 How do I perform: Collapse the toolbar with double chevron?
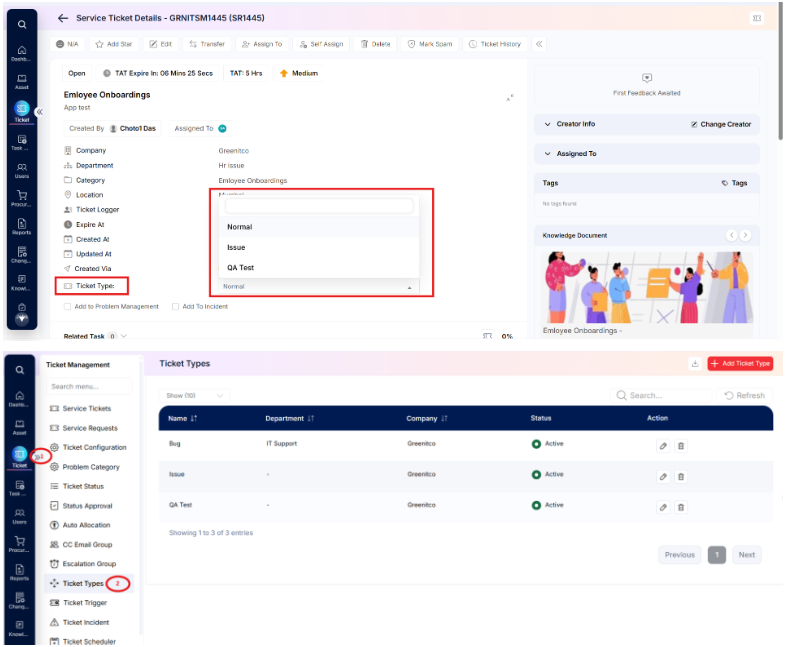pos(539,44)
